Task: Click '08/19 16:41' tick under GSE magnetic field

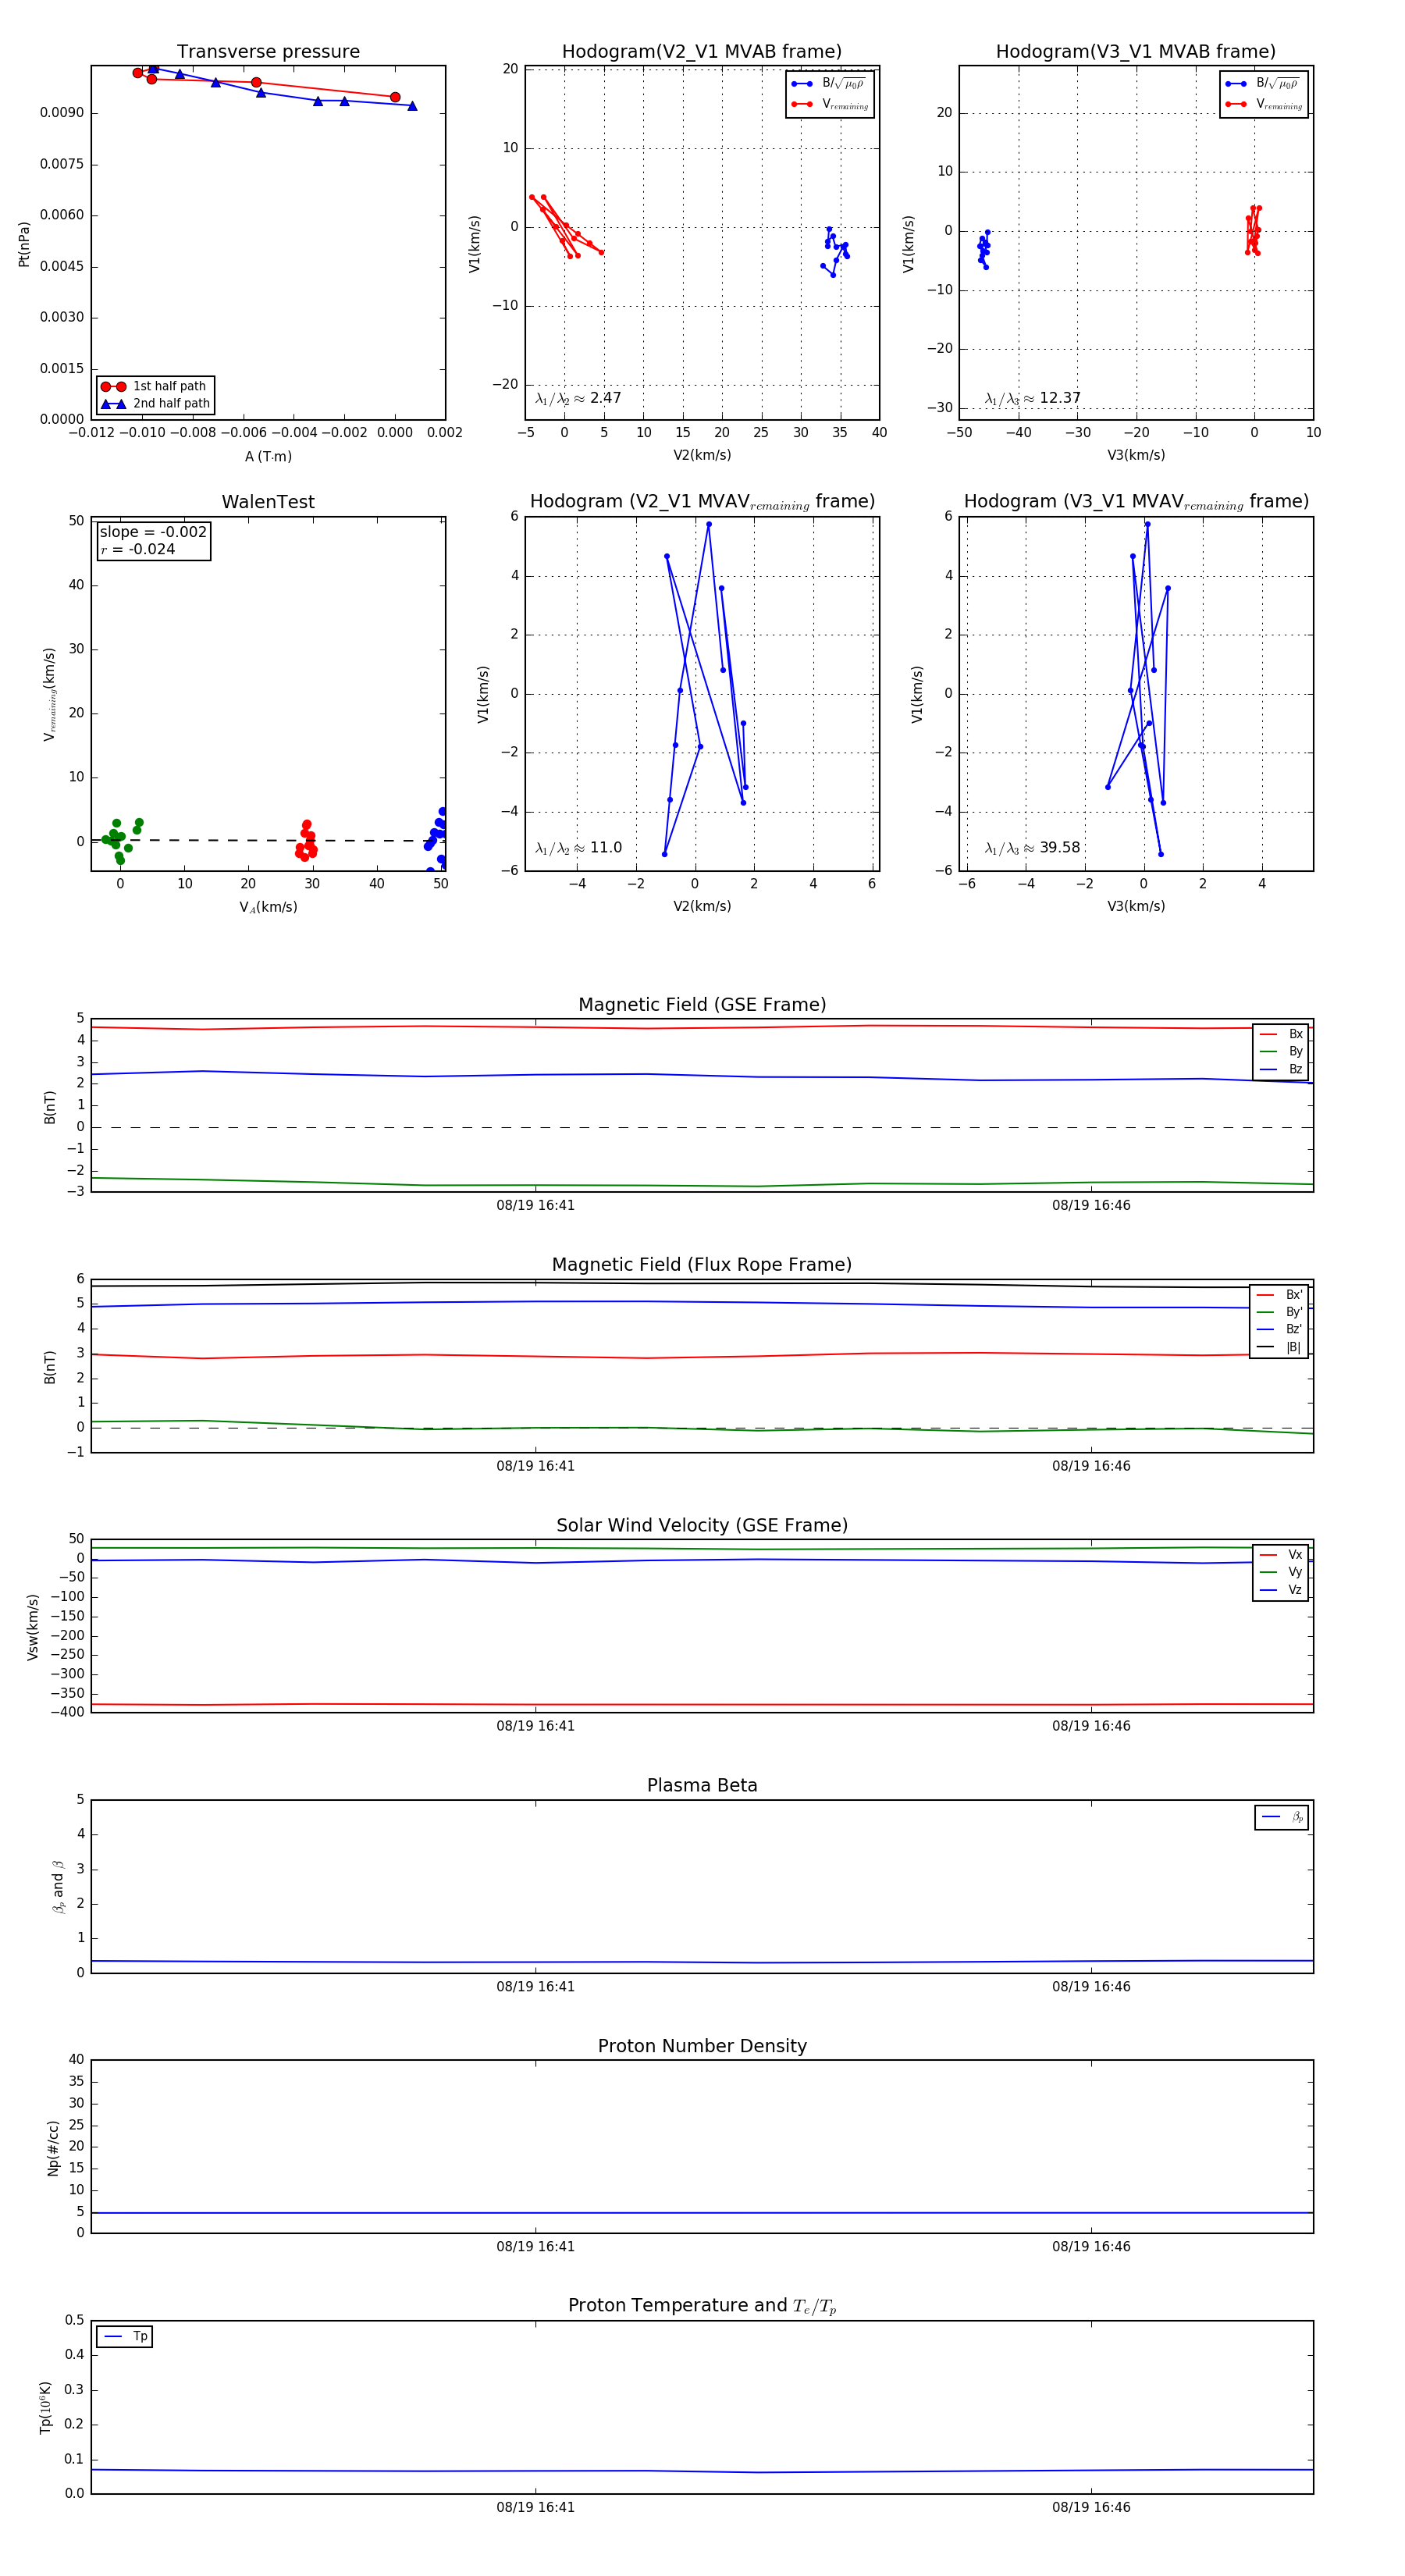Action: [536, 1206]
